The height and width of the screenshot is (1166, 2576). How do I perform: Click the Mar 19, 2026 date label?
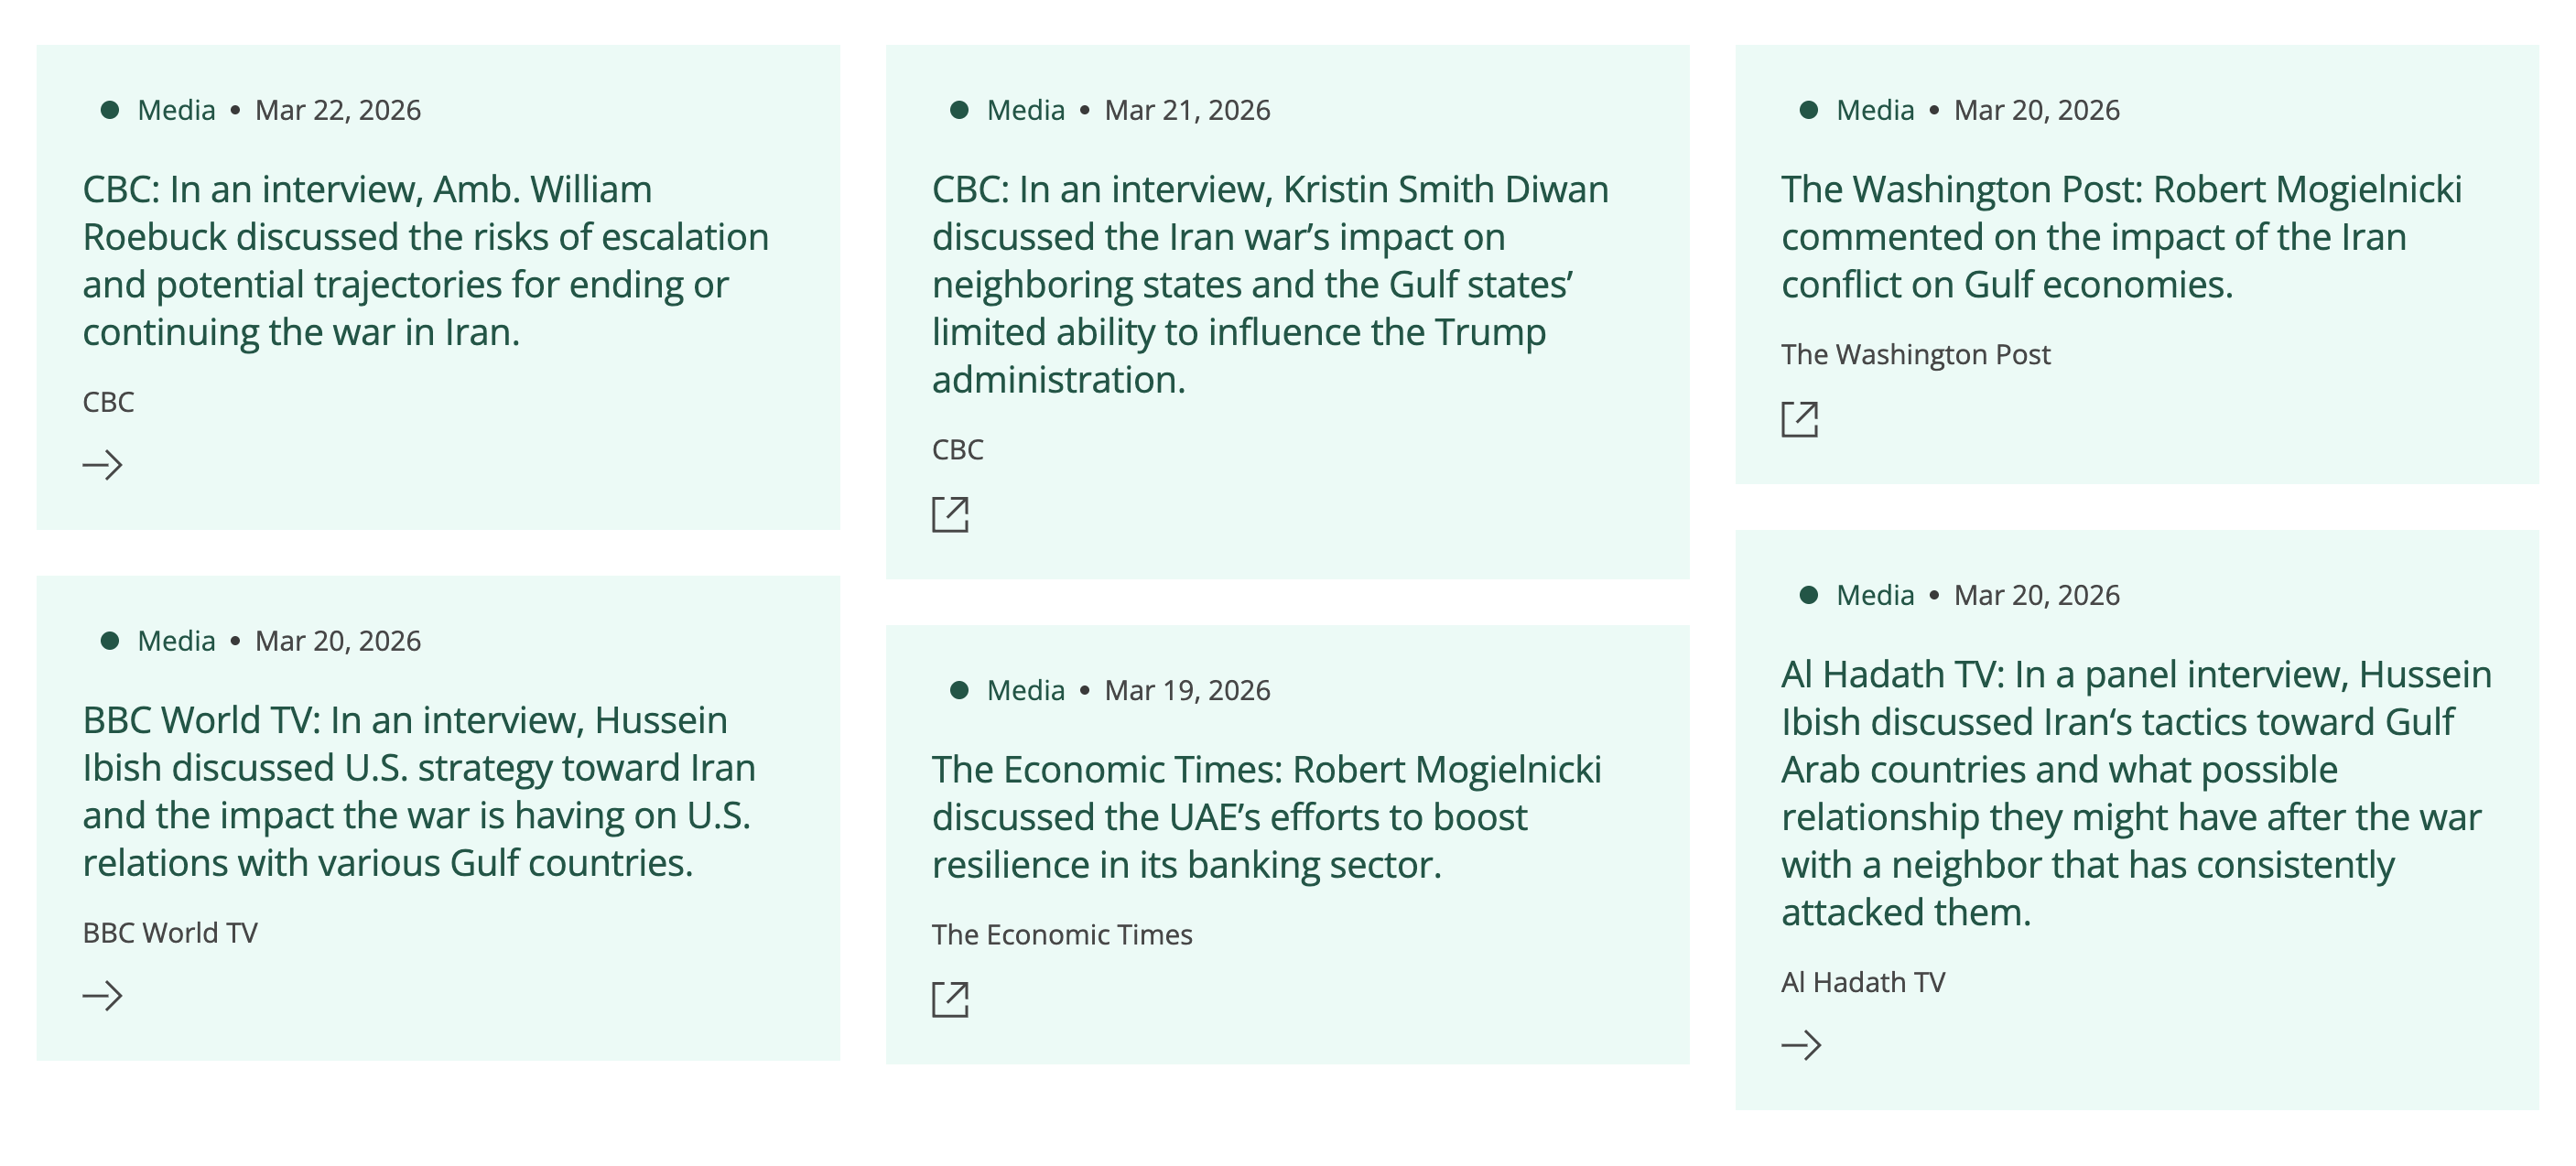coord(1187,690)
